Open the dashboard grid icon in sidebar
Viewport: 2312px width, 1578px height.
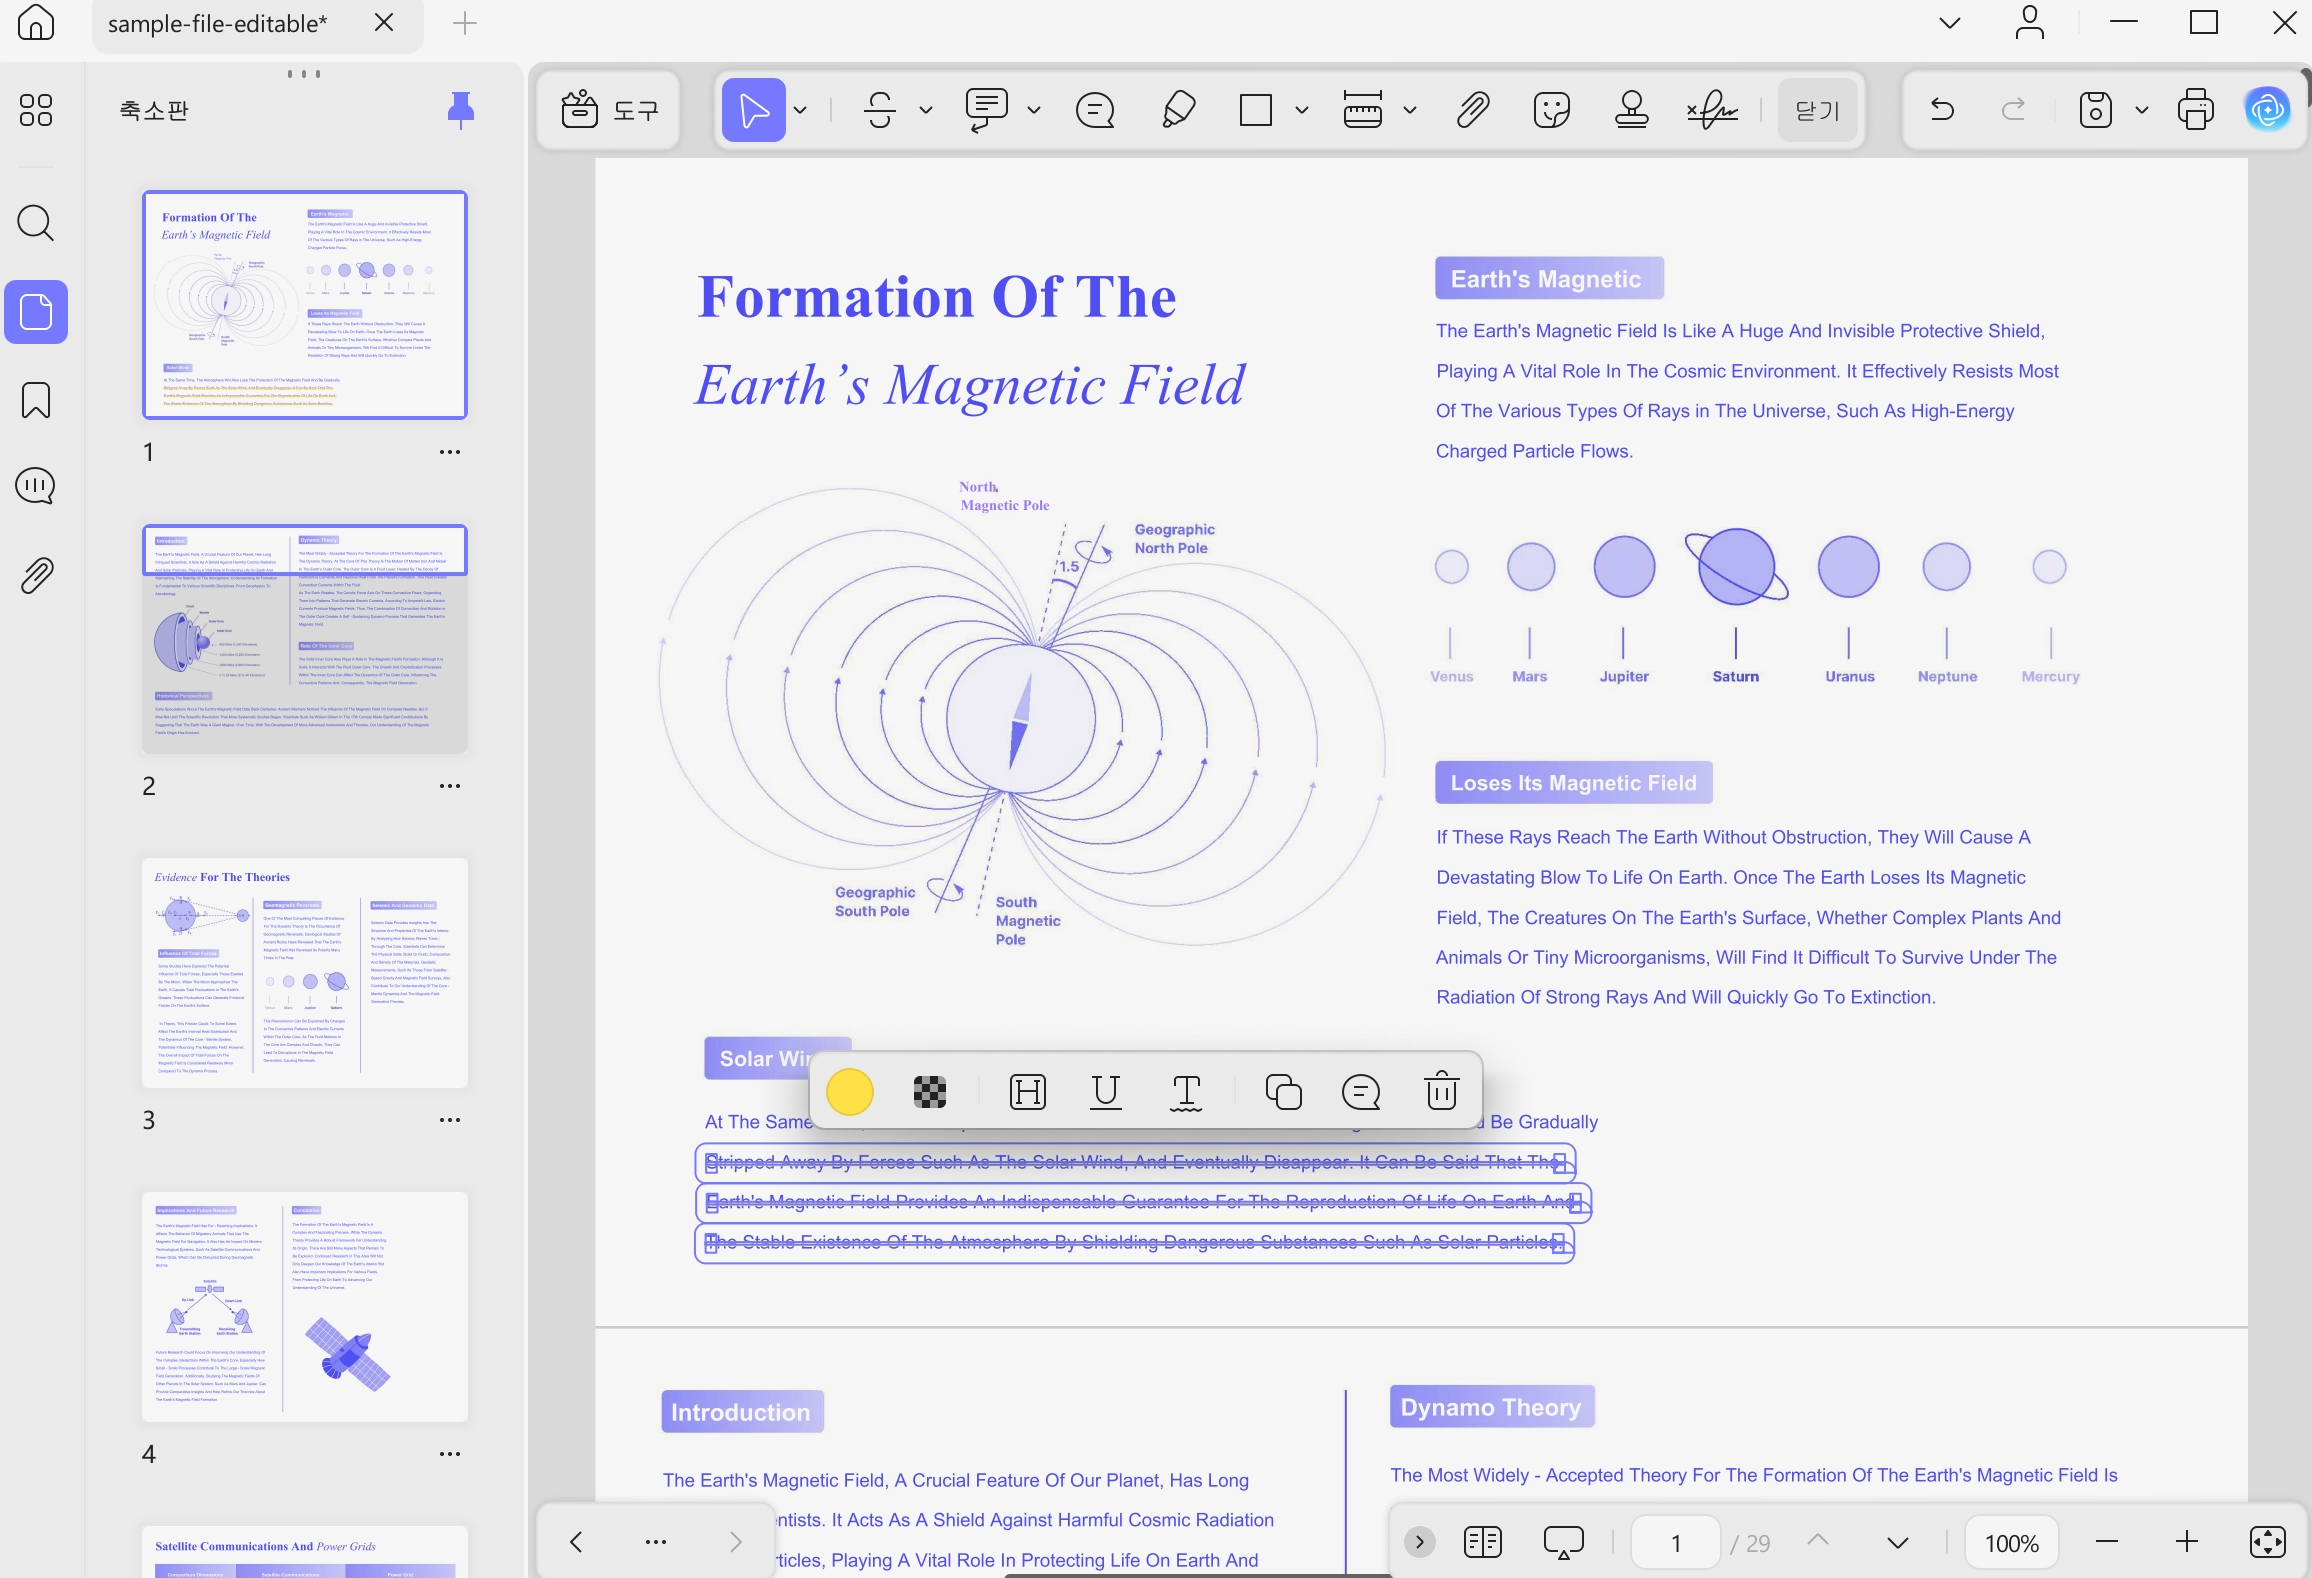36,109
